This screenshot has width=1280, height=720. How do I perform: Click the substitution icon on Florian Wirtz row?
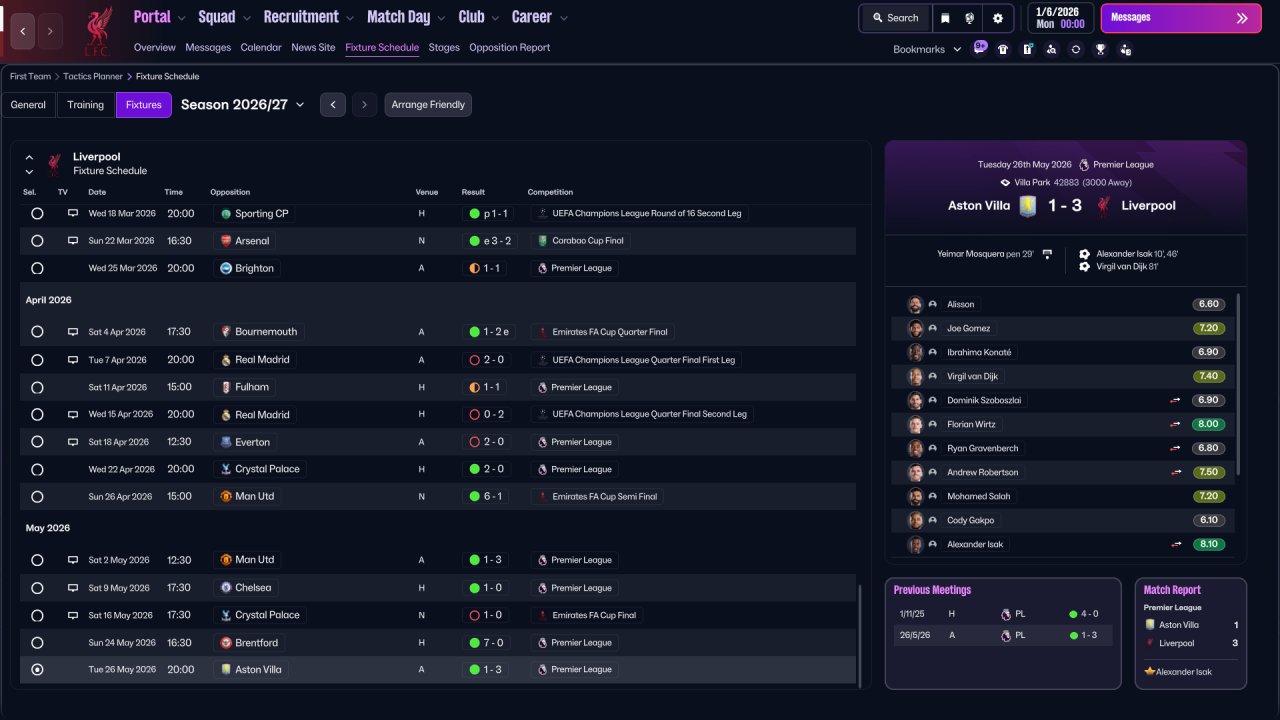click(1177, 424)
